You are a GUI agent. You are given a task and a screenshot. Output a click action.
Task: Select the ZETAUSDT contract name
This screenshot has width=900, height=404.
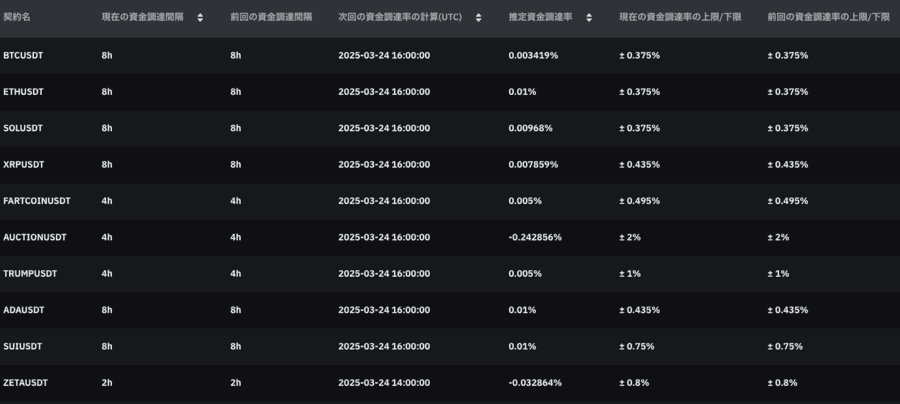25,383
